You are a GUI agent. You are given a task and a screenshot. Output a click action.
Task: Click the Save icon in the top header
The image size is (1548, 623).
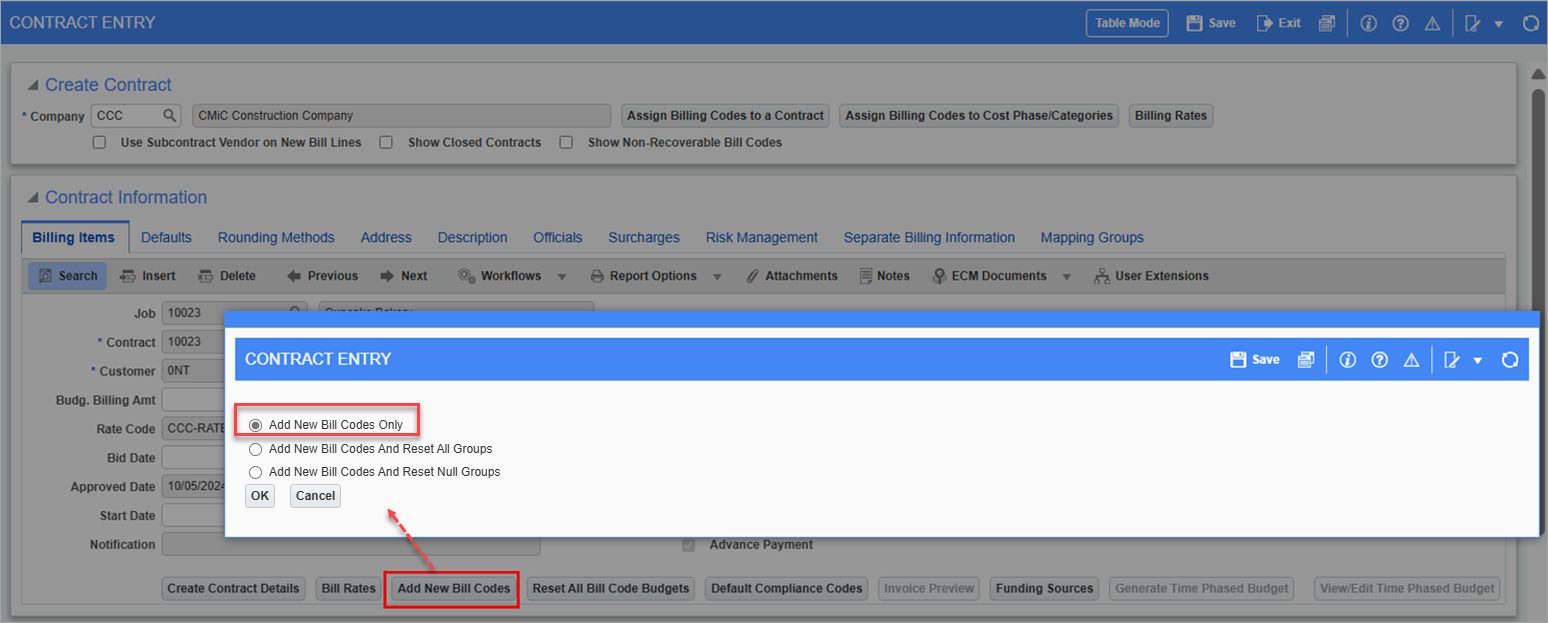[x=1194, y=23]
